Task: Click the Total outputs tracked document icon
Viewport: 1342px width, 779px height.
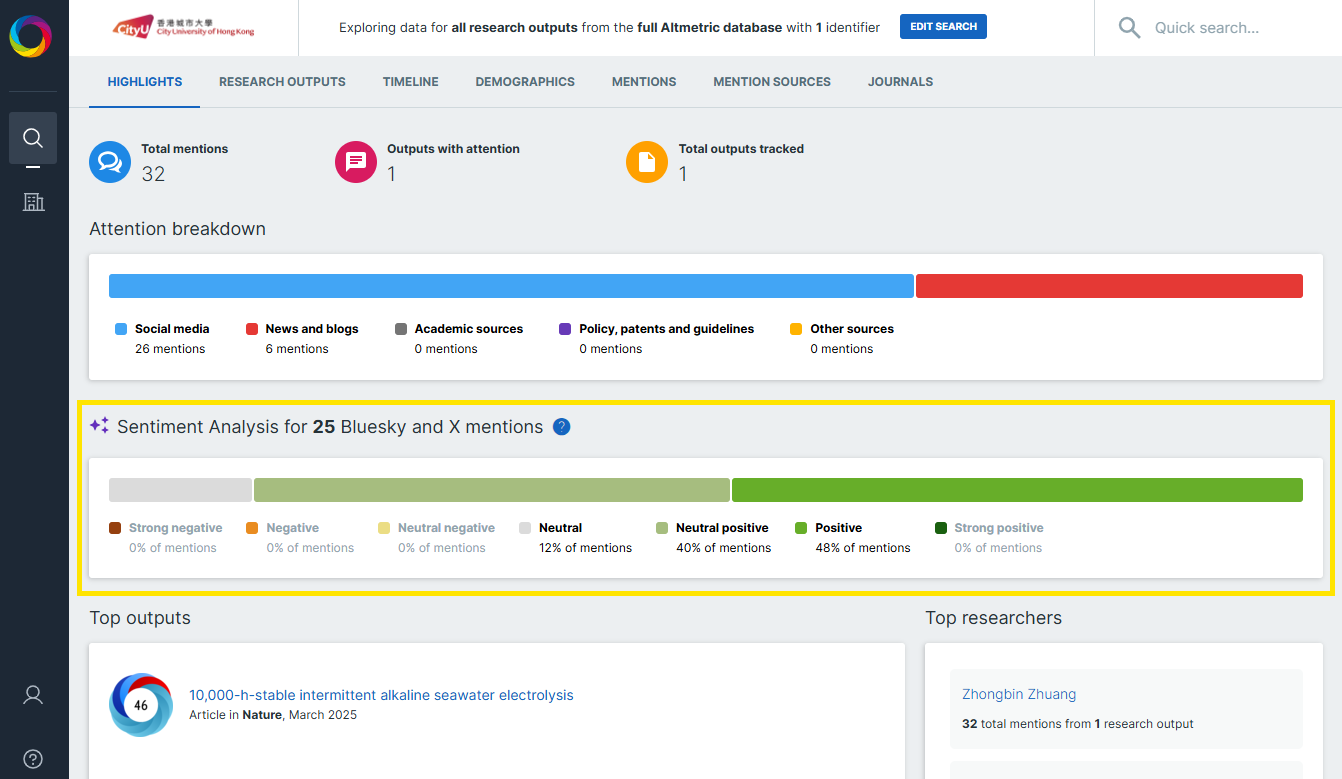Action: pos(647,162)
